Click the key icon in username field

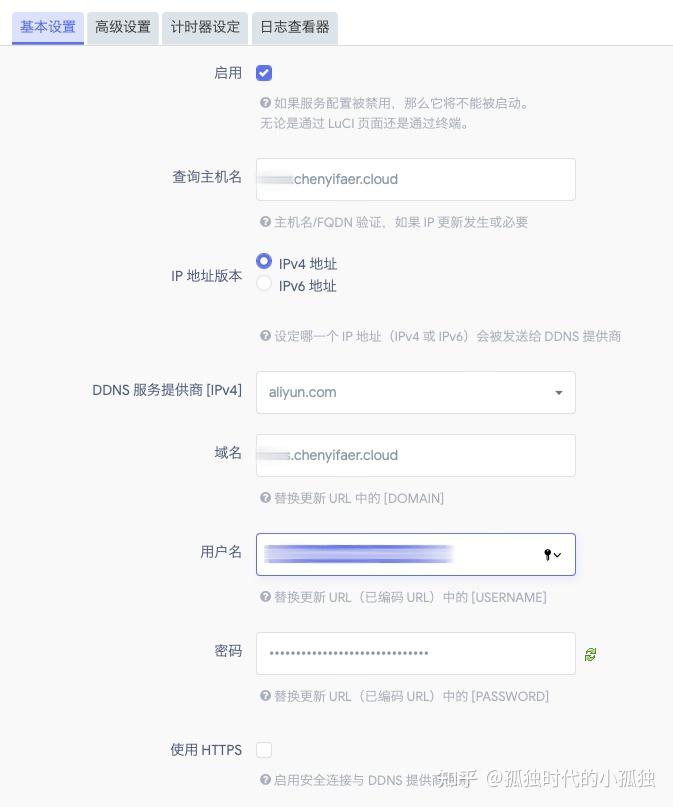(x=548, y=555)
